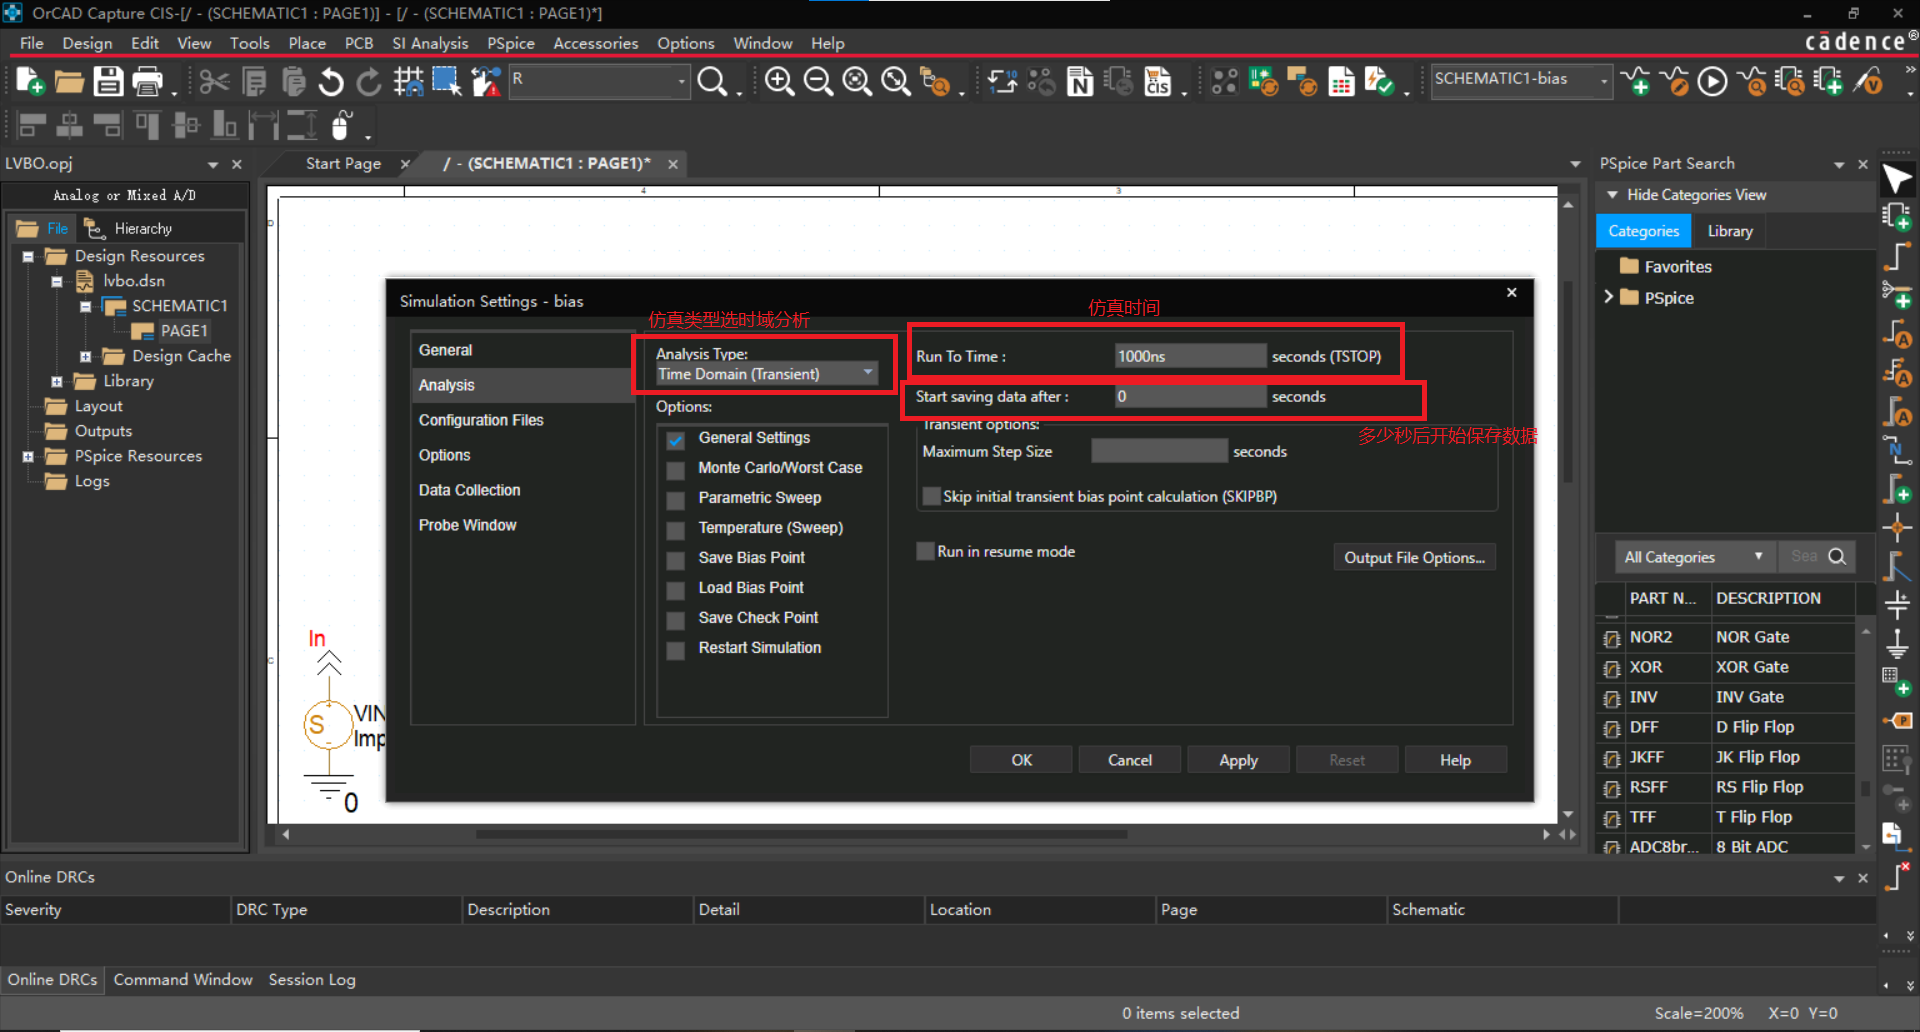Click the Help button in dialog
Viewport: 1920px width, 1032px height.
coord(1455,760)
